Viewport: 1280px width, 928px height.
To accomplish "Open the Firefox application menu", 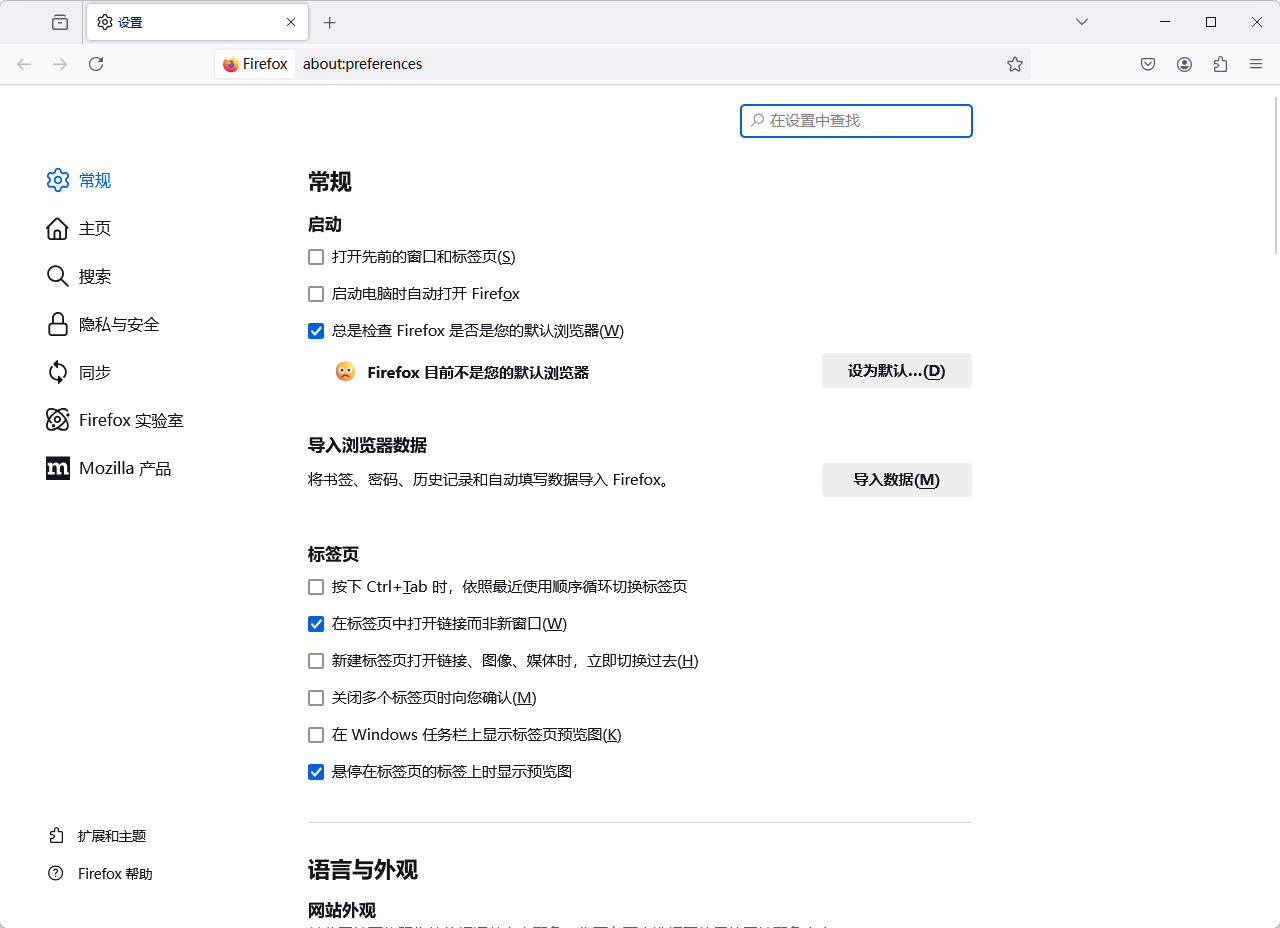I will point(1256,64).
